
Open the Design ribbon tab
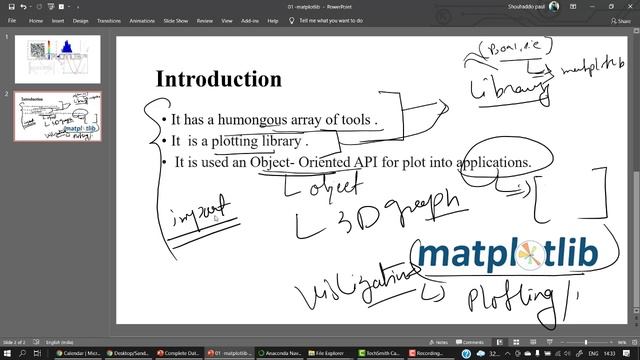(80, 21)
